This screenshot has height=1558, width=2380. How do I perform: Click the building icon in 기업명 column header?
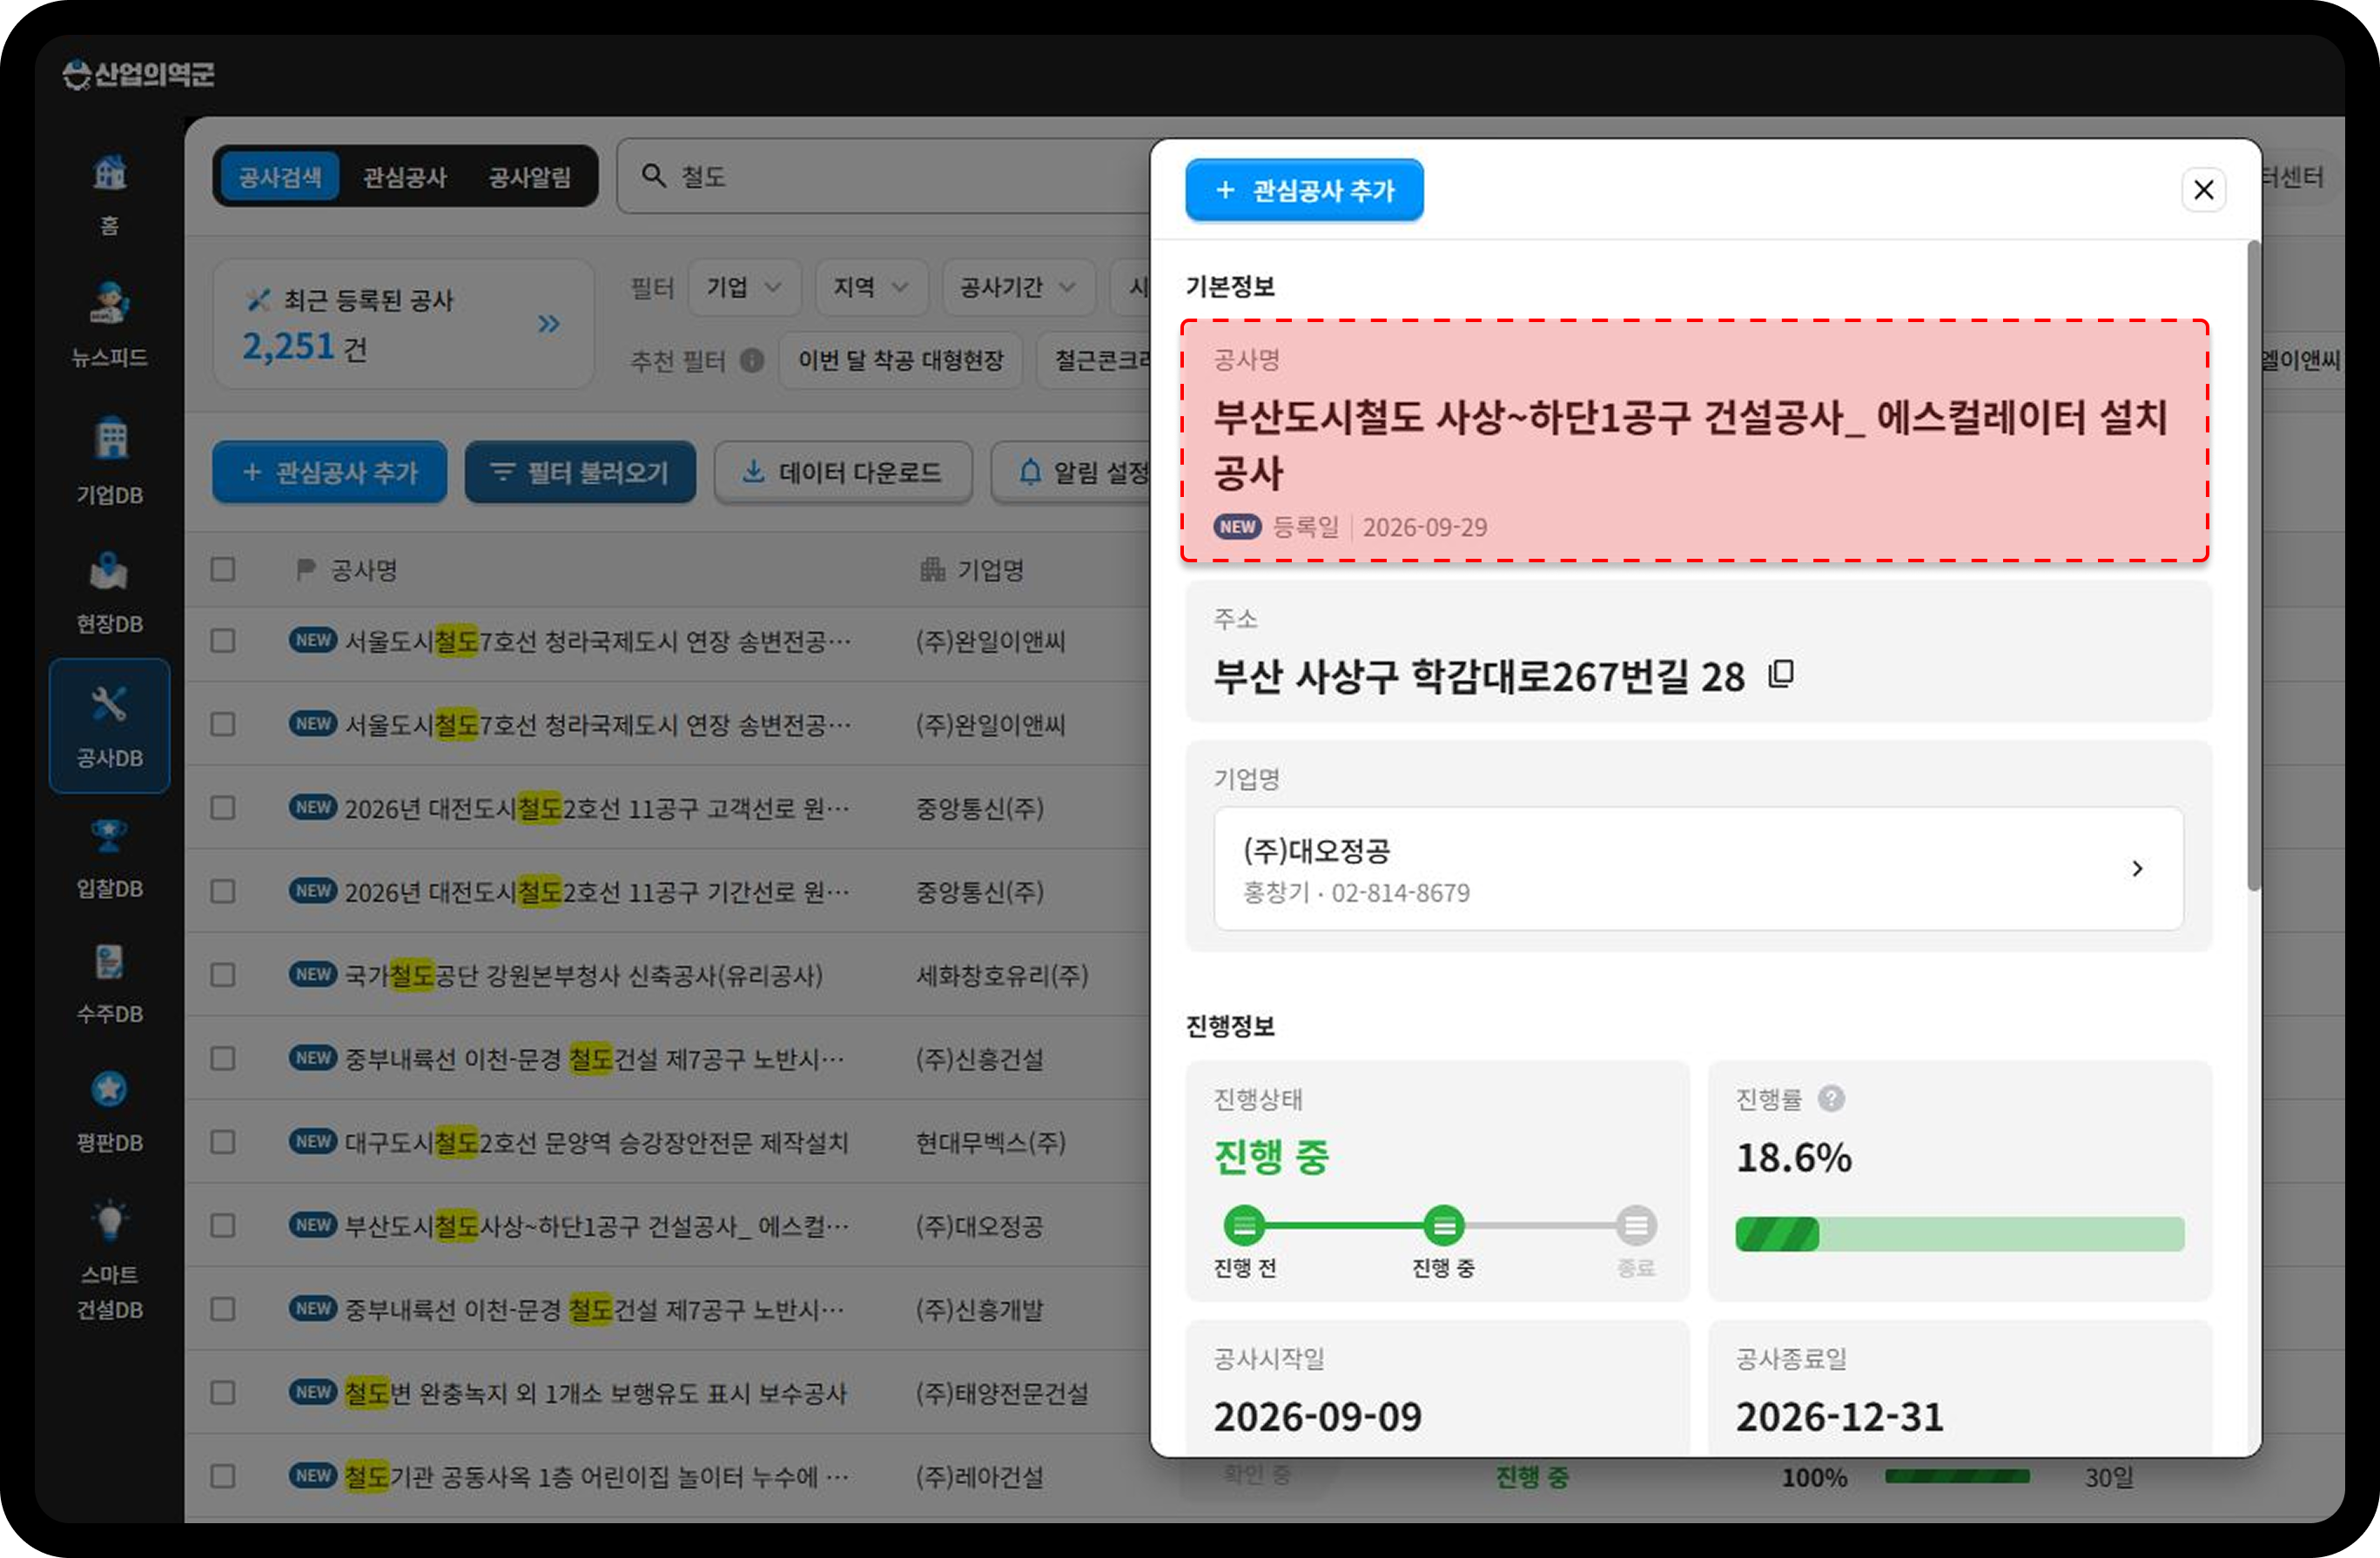click(x=932, y=569)
